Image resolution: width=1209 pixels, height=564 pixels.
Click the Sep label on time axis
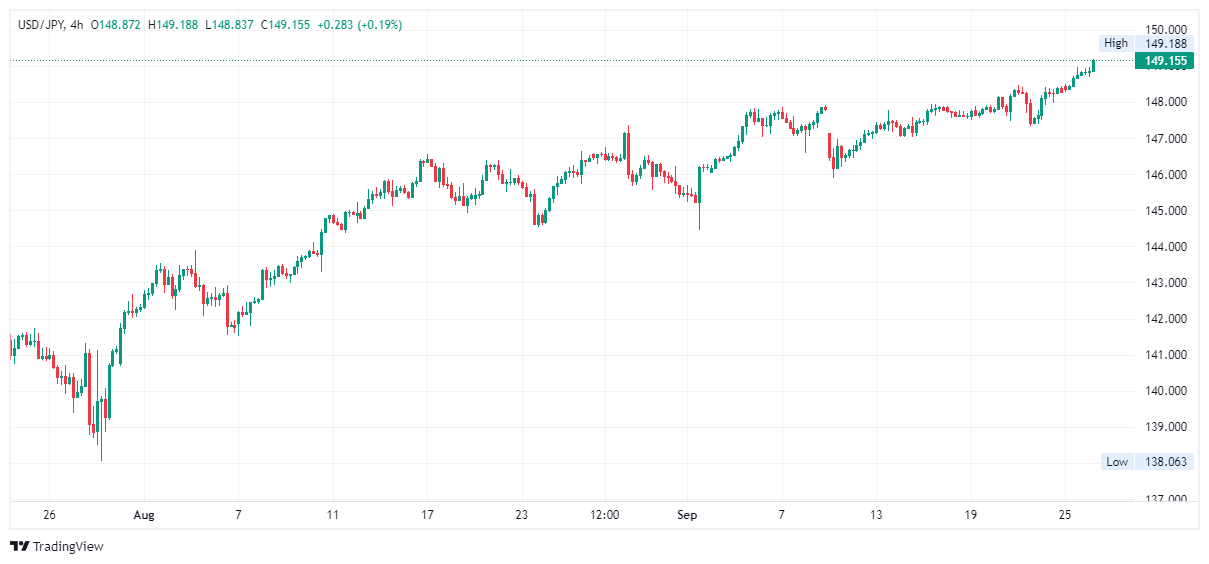point(687,515)
